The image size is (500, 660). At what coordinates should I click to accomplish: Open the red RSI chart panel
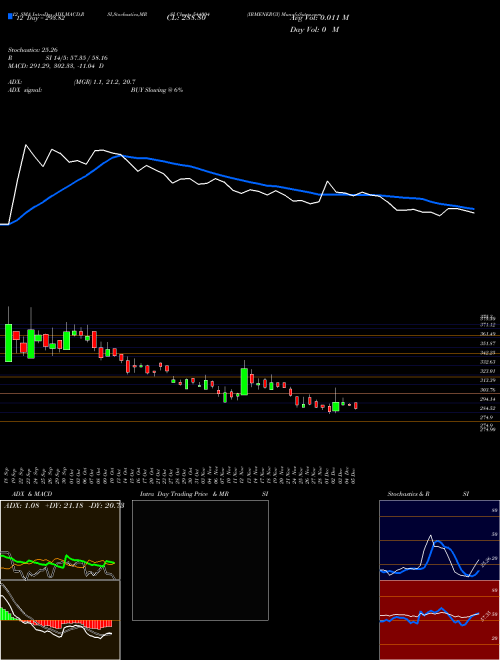pyautogui.click(x=439, y=620)
